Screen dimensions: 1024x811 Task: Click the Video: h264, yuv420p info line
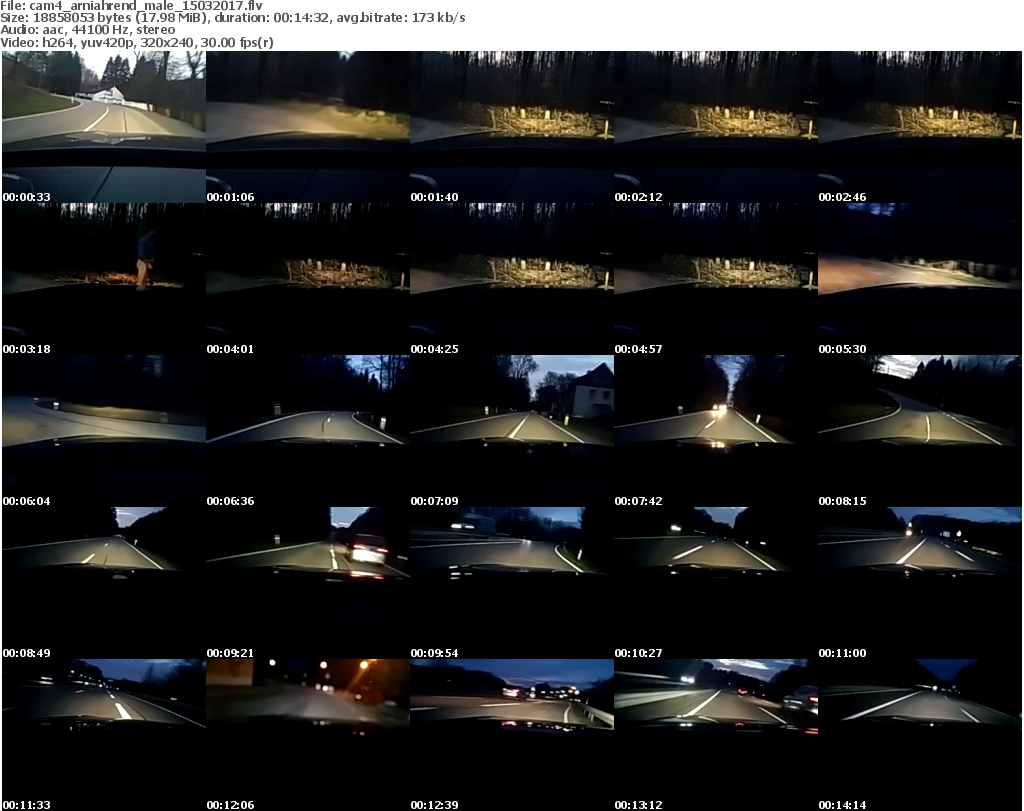[136, 42]
